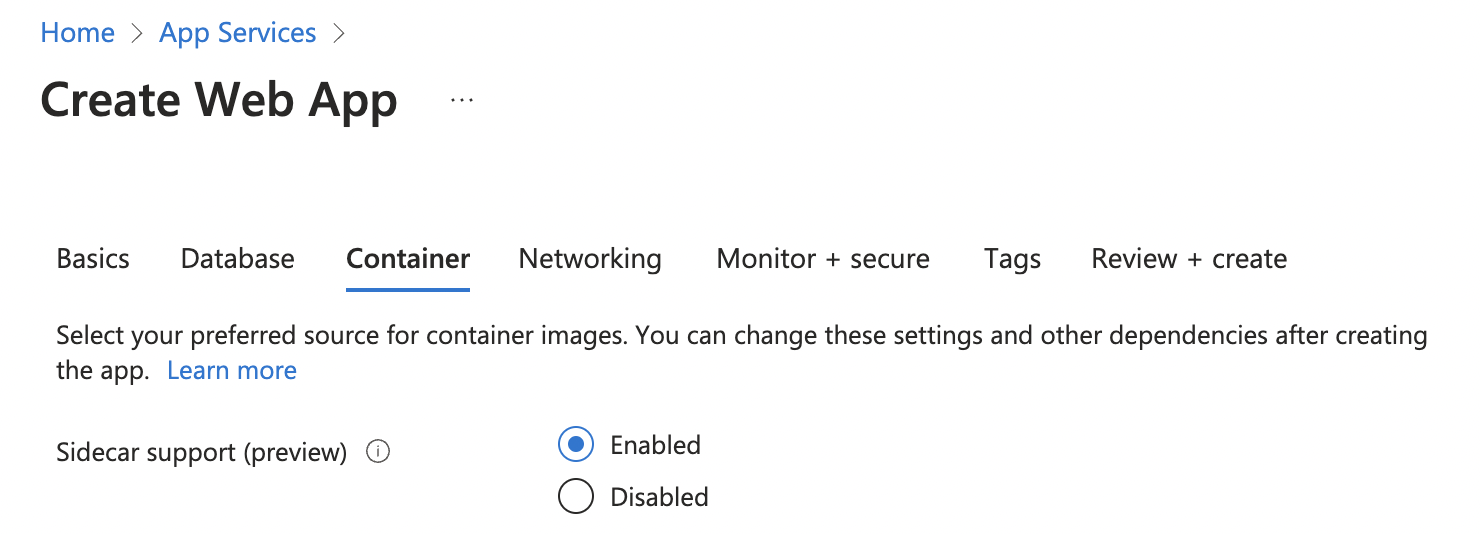The width and height of the screenshot is (1480, 534).
Task: Open the Monitor + secure tab
Action: [x=823, y=259]
